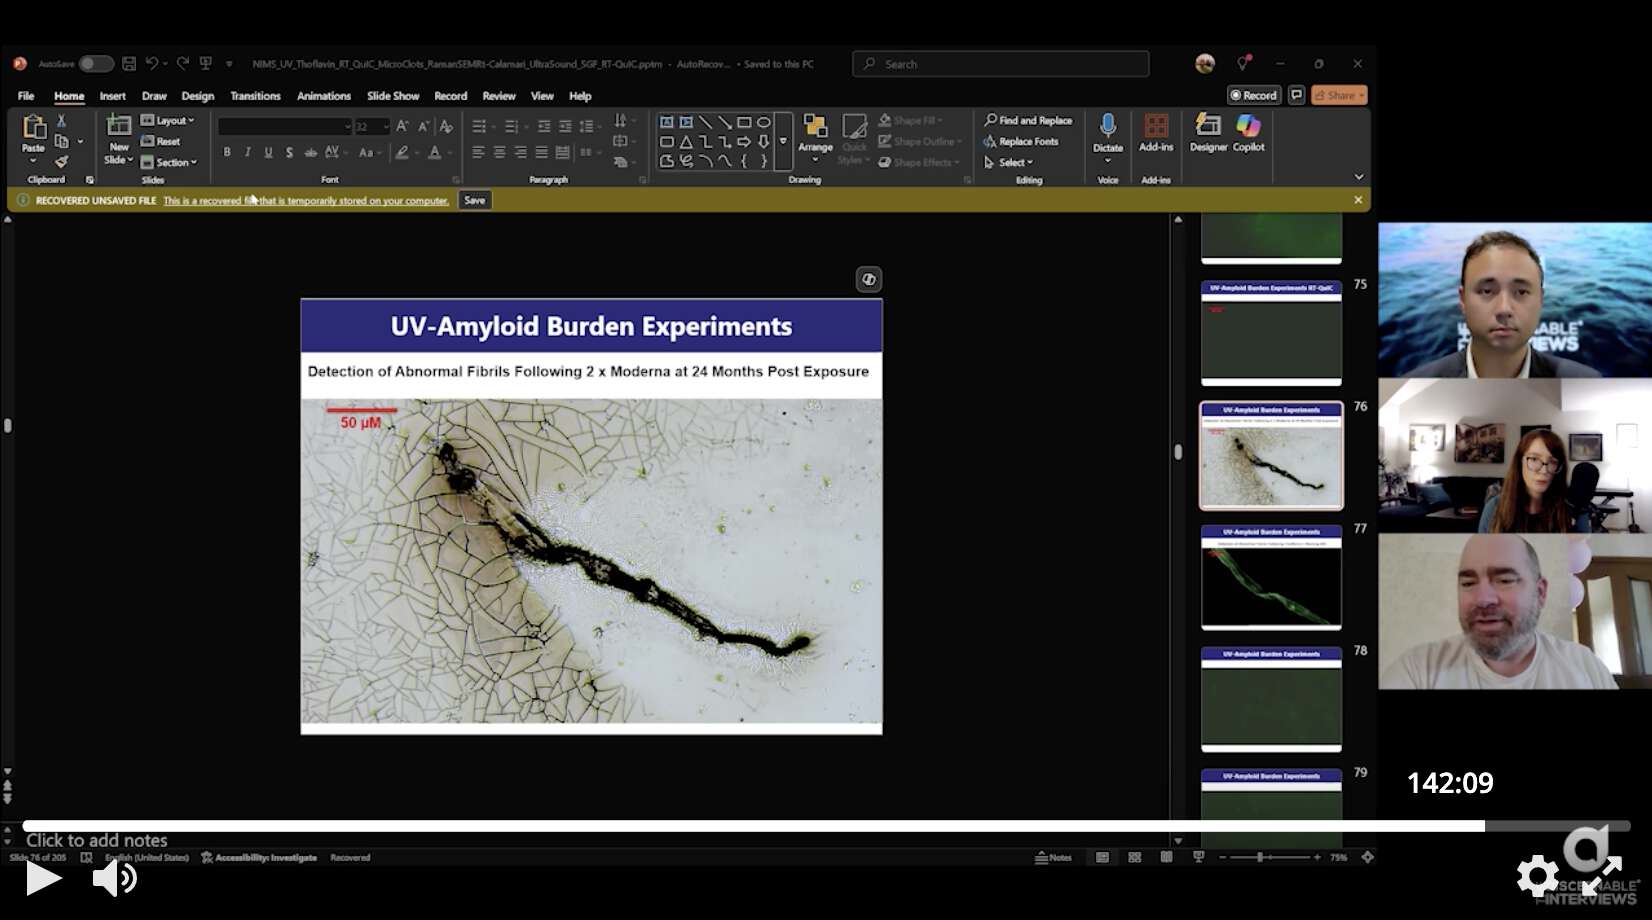This screenshot has width=1652, height=920.
Task: Click the Format Painter brush
Action: [x=61, y=161]
